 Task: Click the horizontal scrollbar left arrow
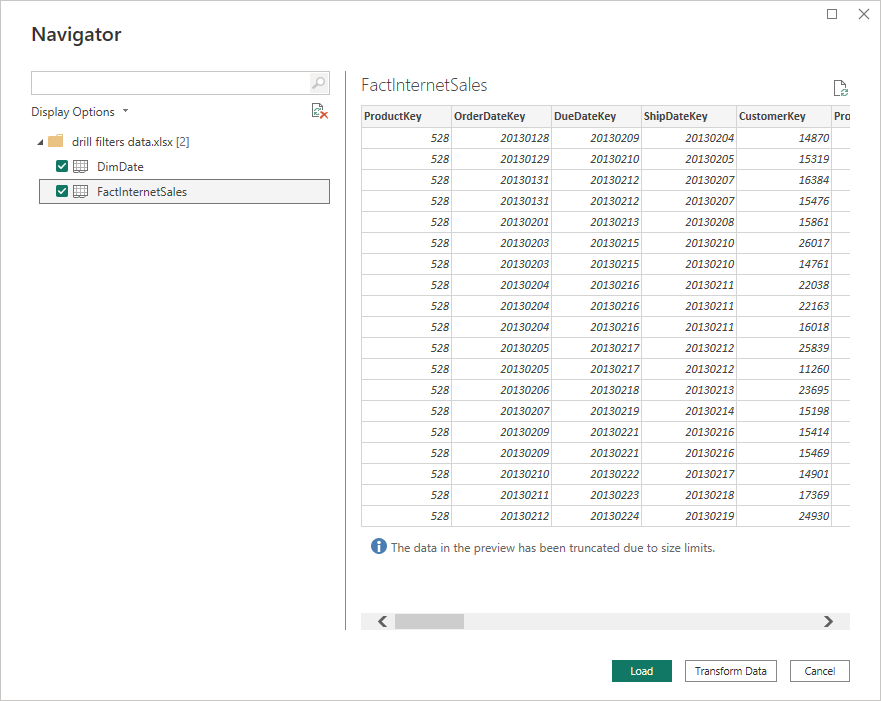[383, 621]
